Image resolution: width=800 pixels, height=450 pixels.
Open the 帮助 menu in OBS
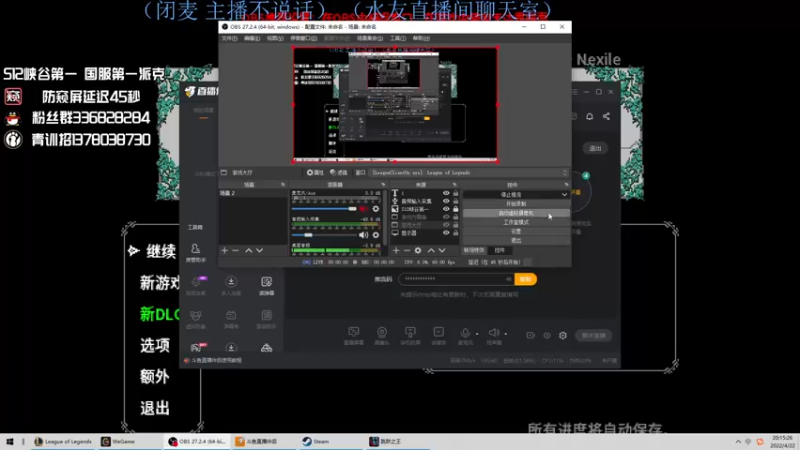pos(421,38)
